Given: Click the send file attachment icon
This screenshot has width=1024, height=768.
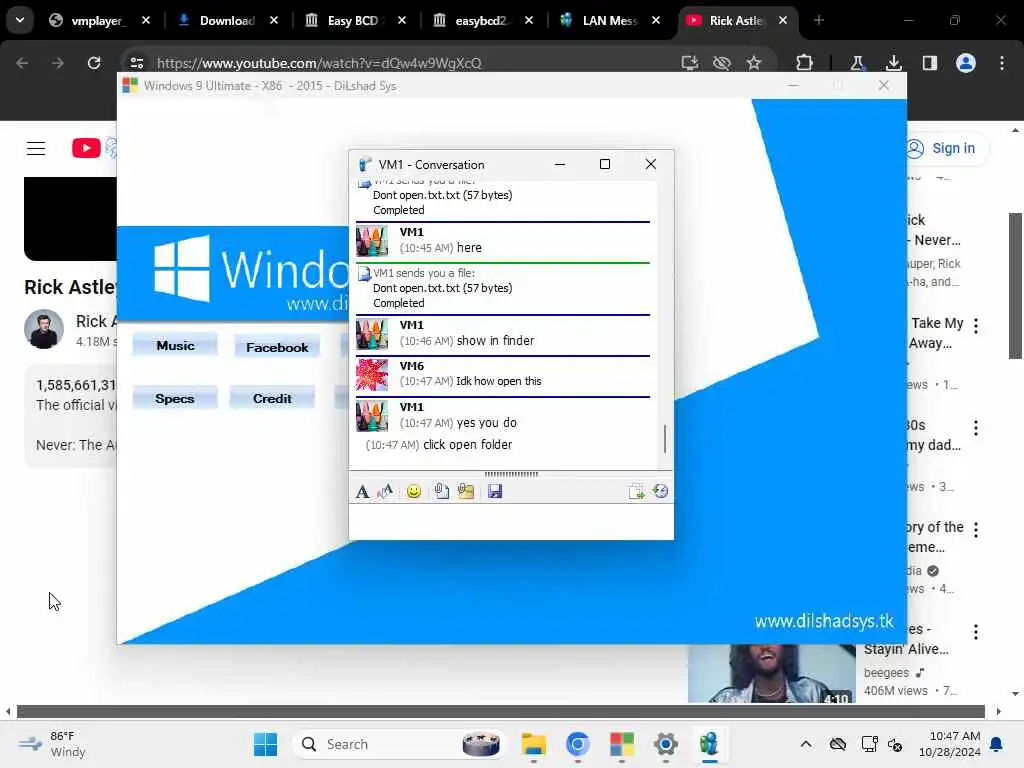Looking at the screenshot, I should coord(441,491).
